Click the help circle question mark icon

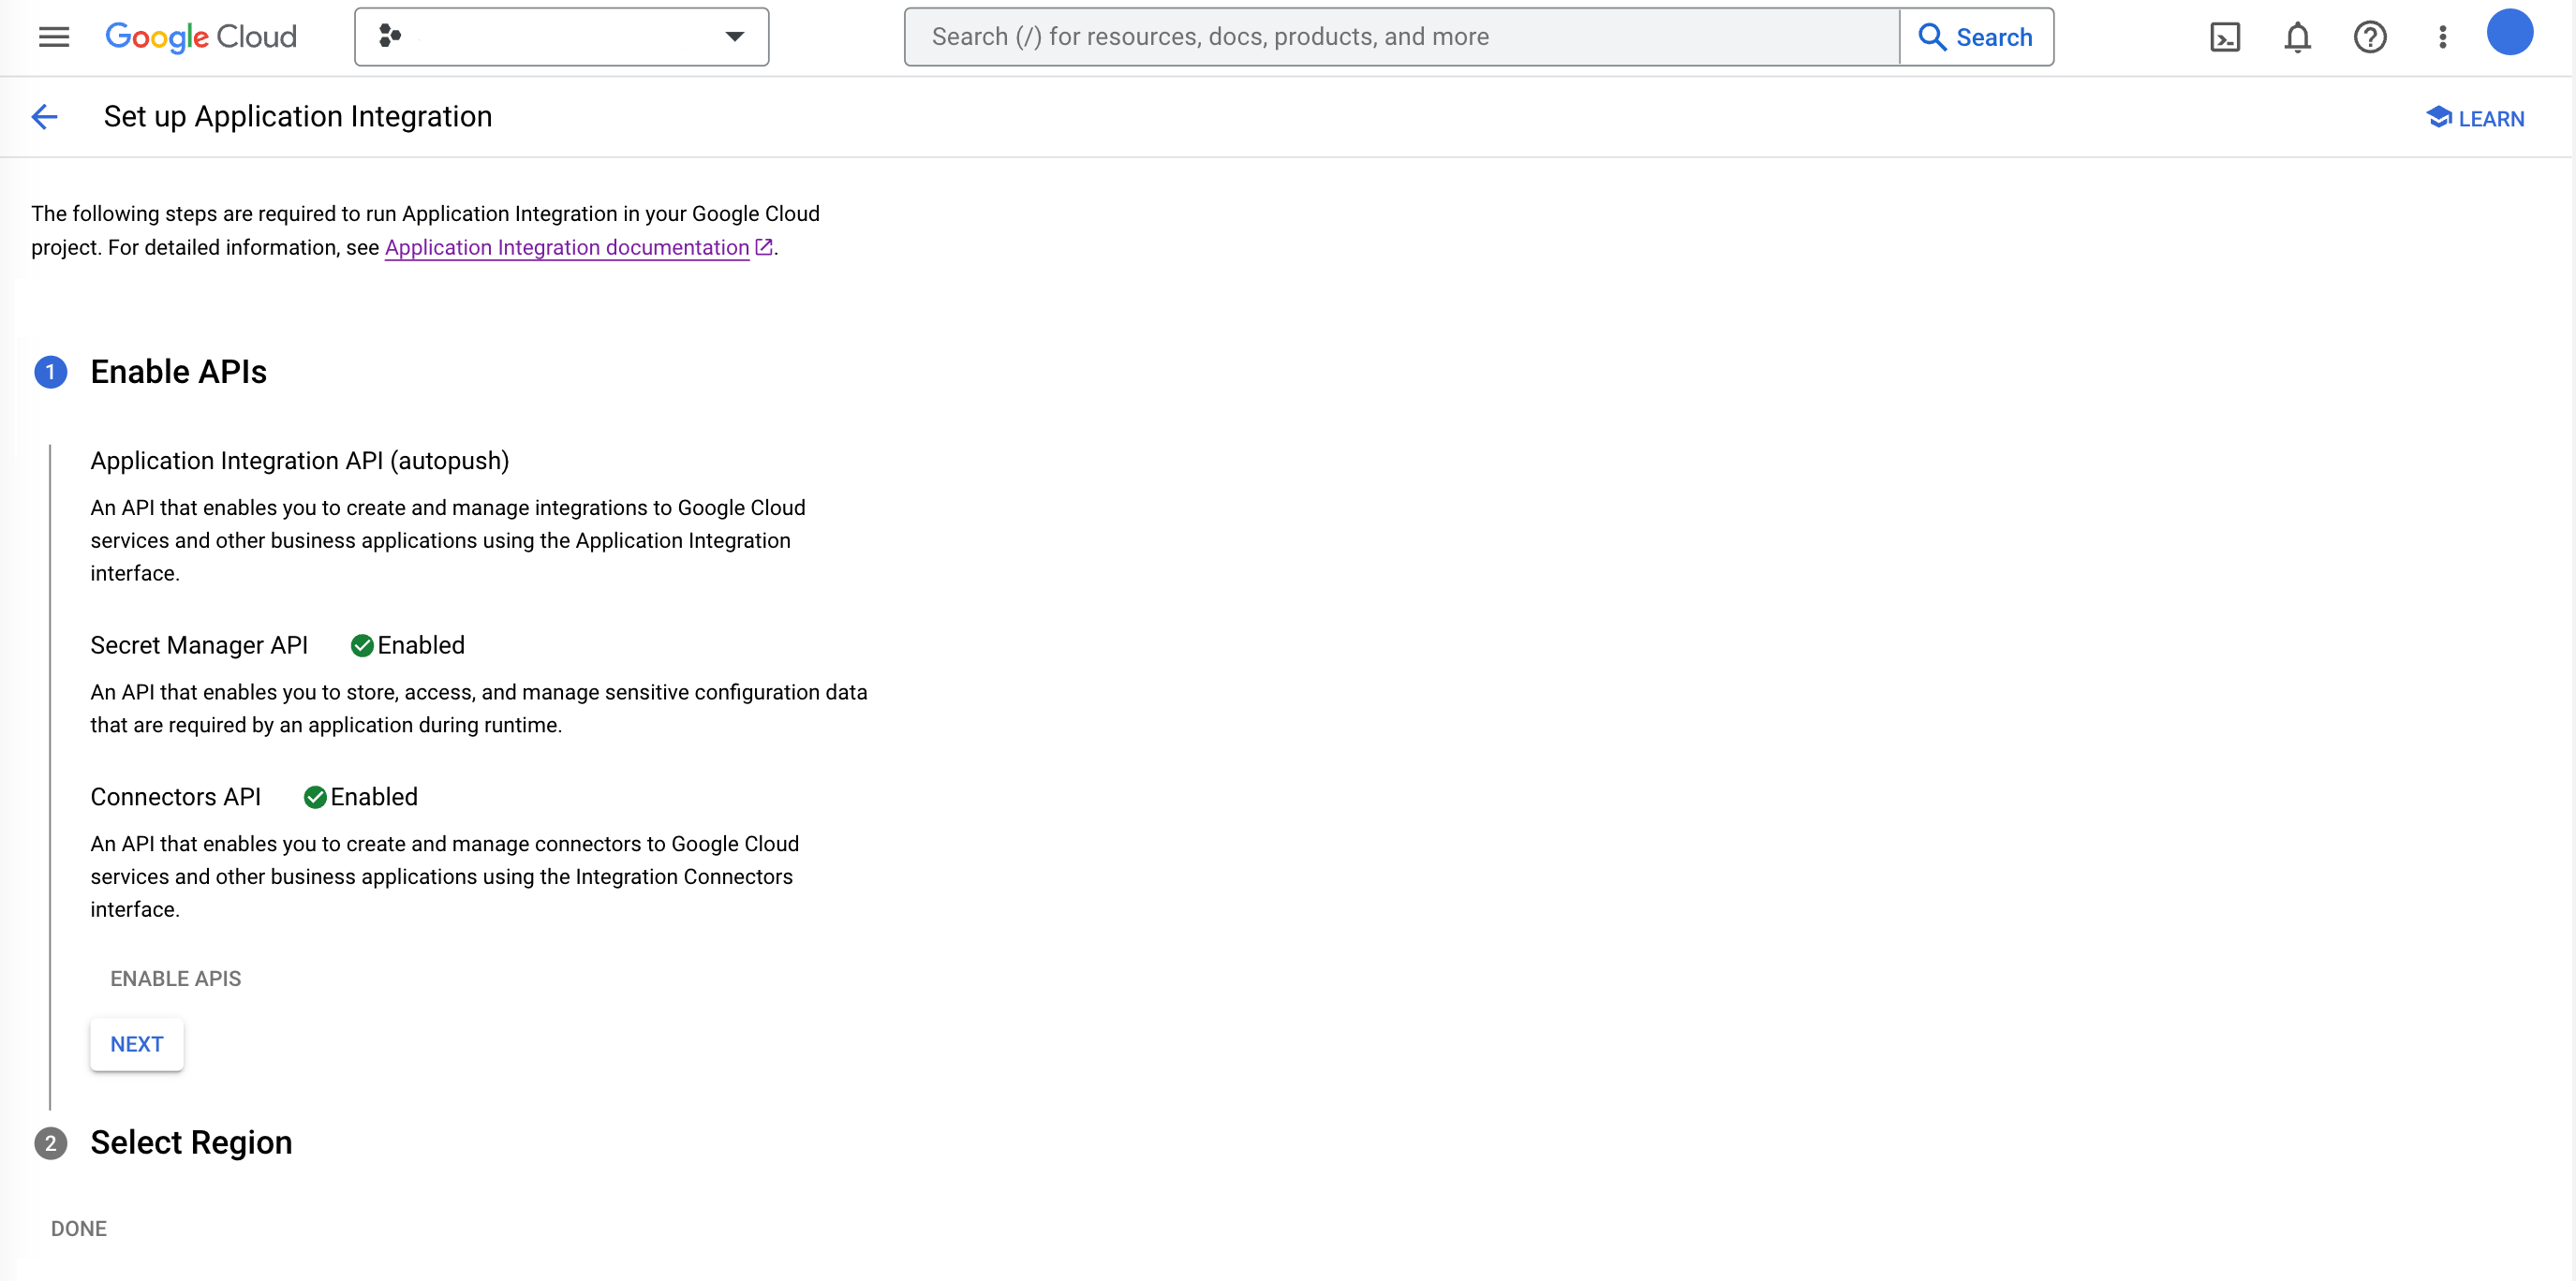coord(2369,37)
